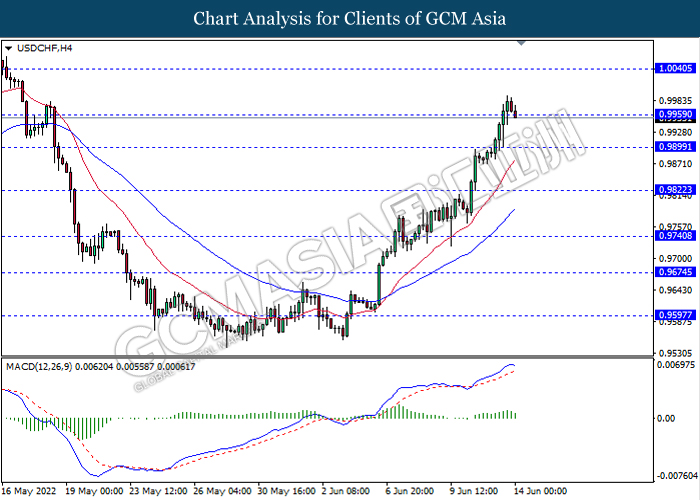Click the Chart Analysis for Clients header title
The height and width of the screenshot is (500, 700).
pyautogui.click(x=350, y=18)
